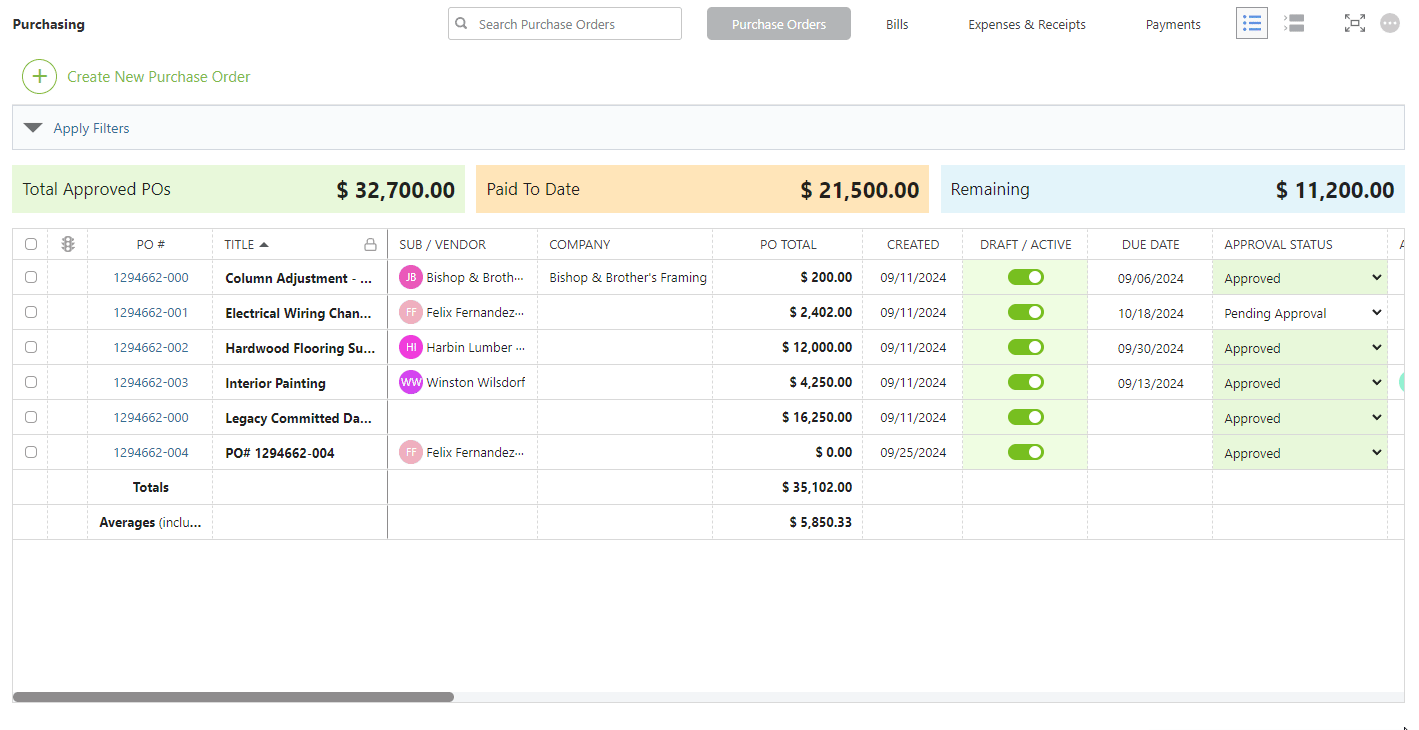
Task: Toggle Draft/Active for Electrical Wiring row
Action: point(1025,312)
